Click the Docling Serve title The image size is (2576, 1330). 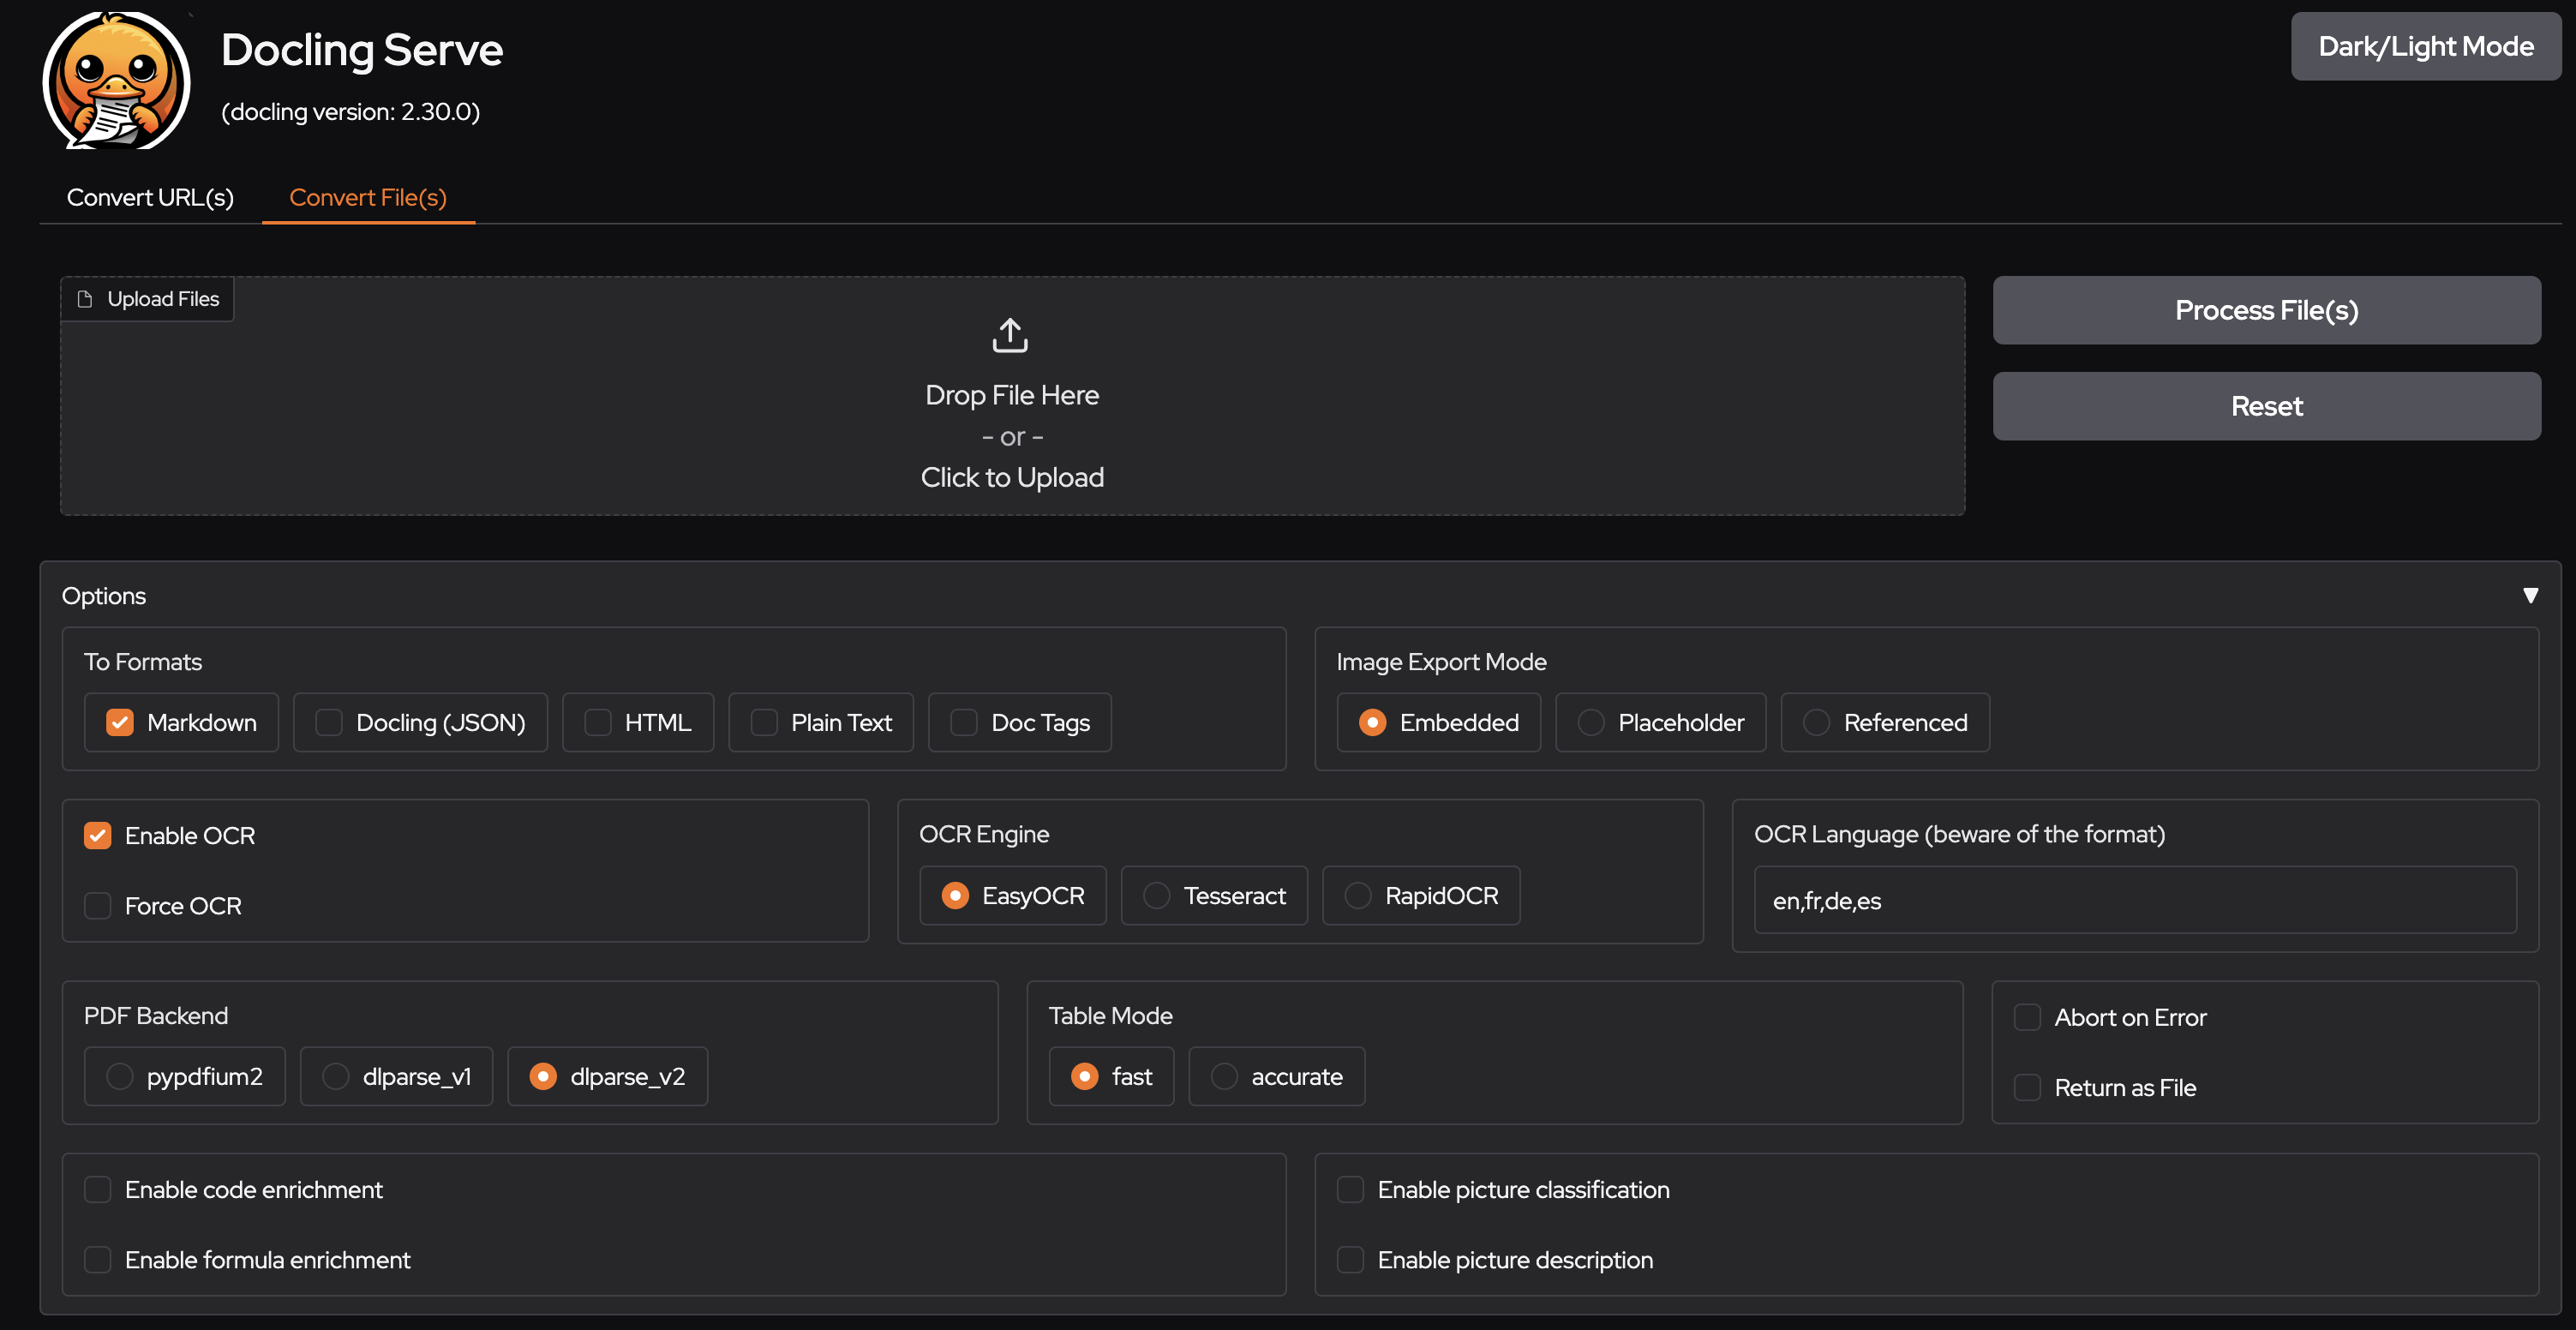(362, 50)
